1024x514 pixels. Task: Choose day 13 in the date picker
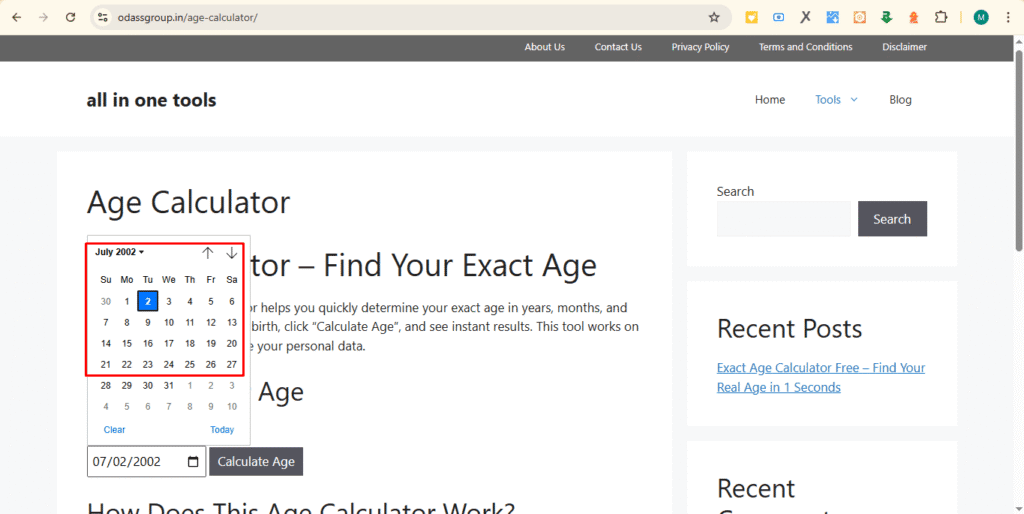(232, 322)
